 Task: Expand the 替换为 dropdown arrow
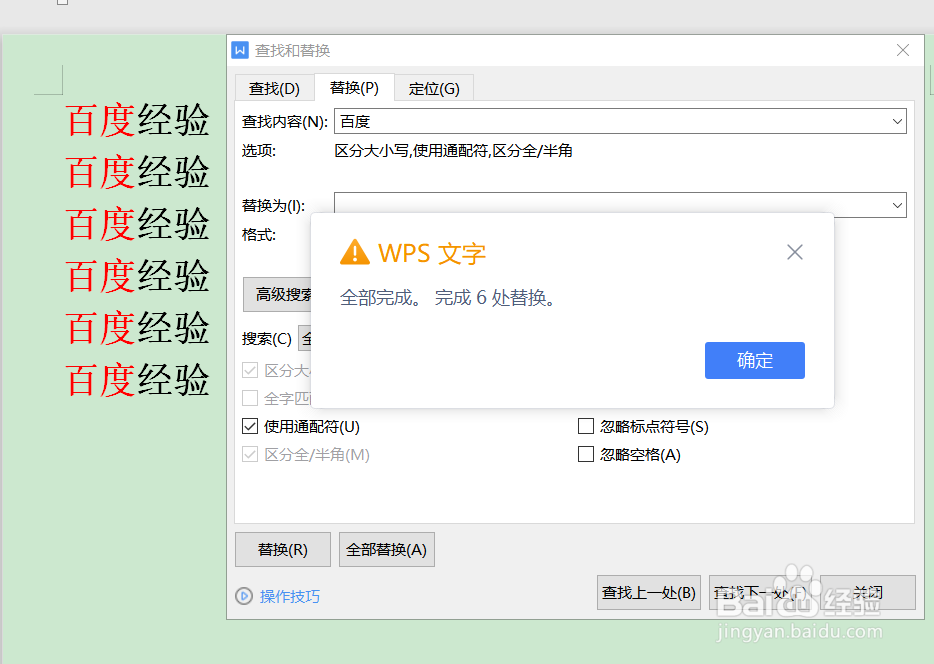(x=897, y=205)
